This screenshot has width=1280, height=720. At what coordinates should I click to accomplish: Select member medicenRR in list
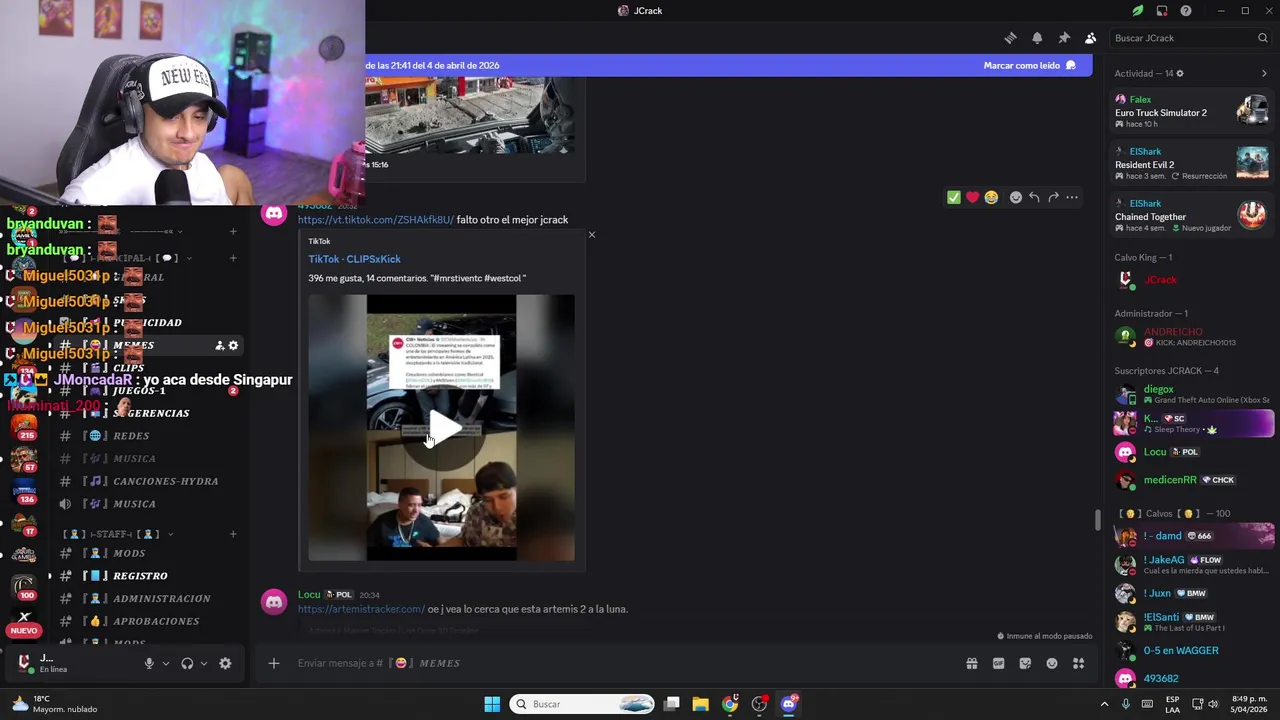(1192, 480)
